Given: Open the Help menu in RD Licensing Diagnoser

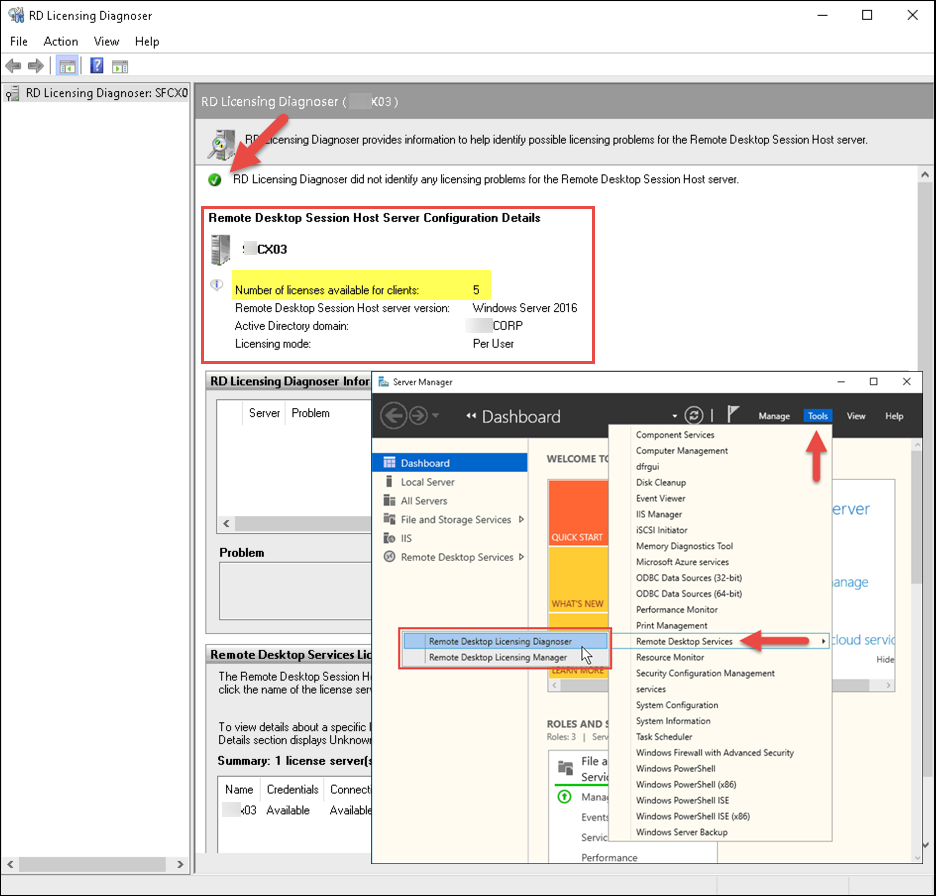Looking at the screenshot, I should 147,41.
